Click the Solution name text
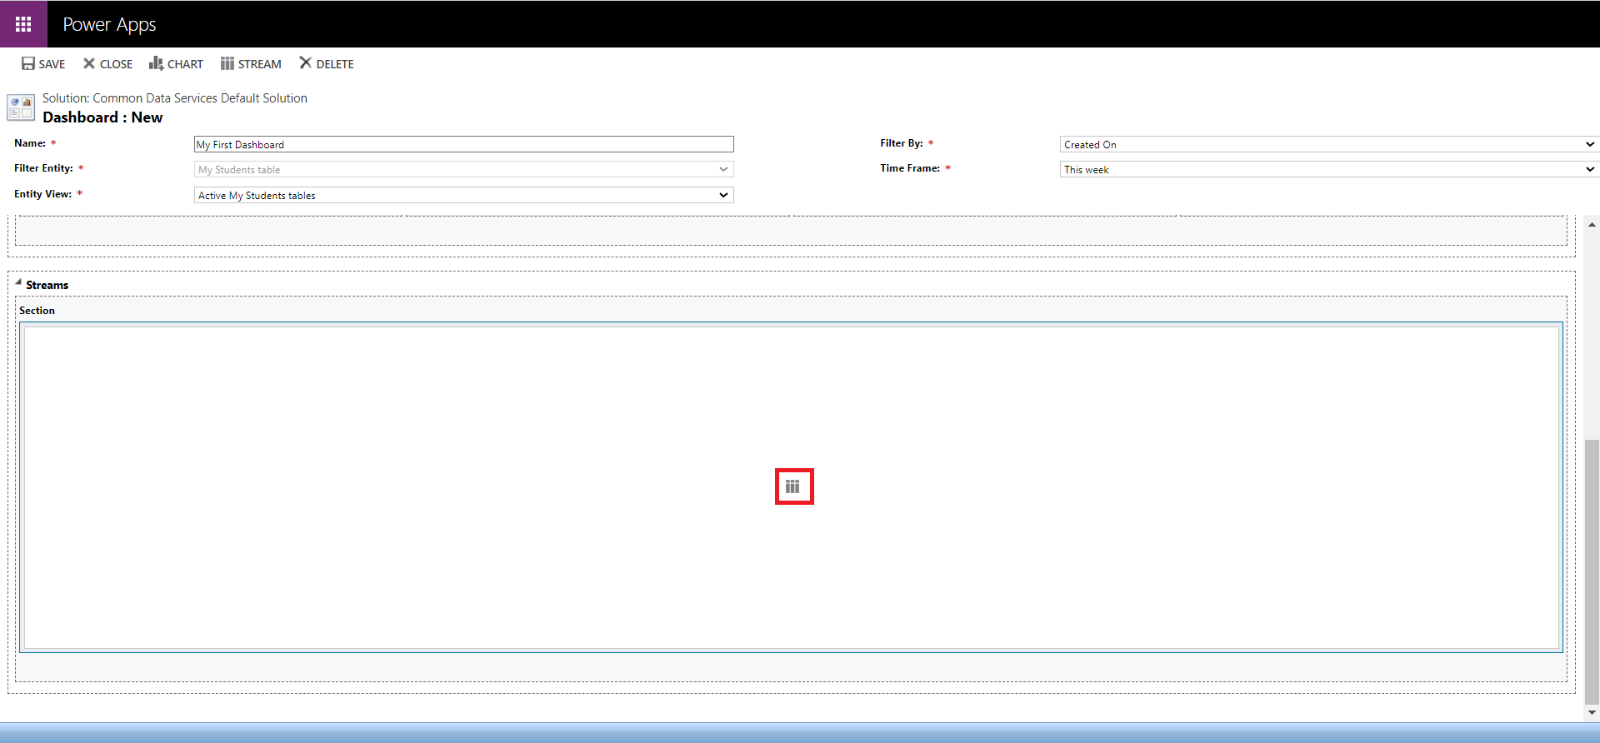 pos(174,98)
